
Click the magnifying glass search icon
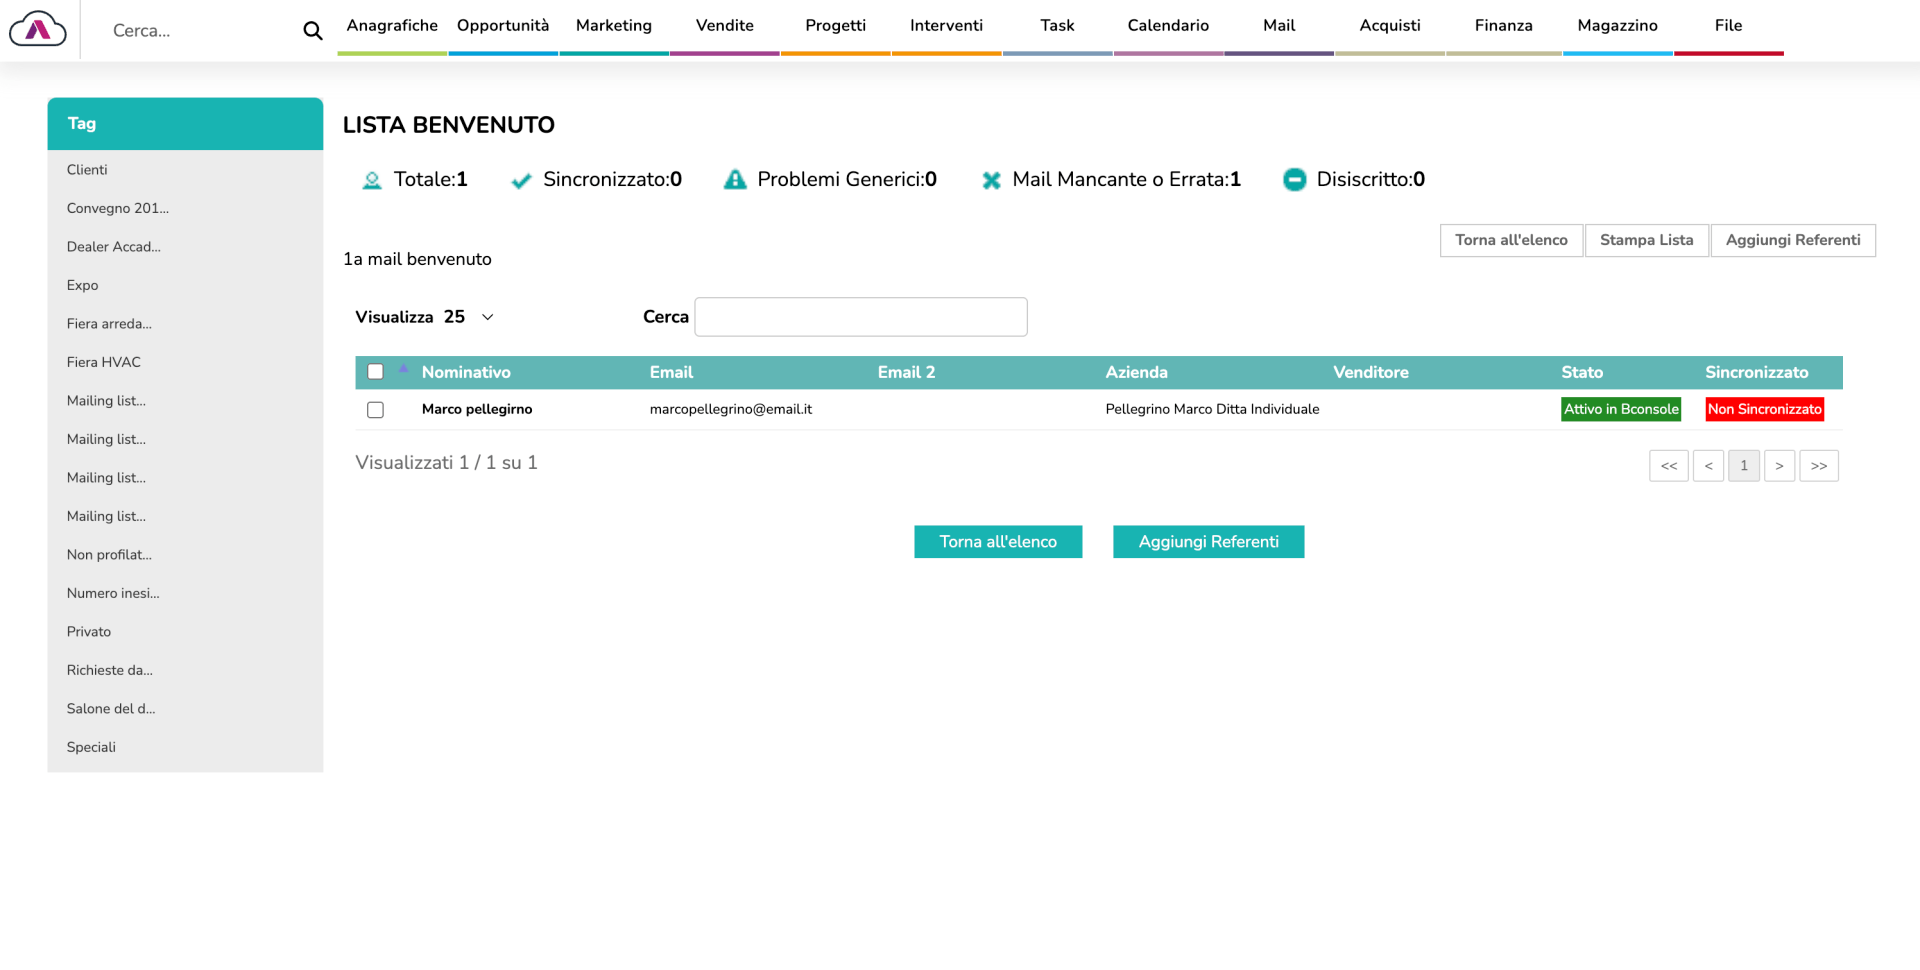[312, 31]
